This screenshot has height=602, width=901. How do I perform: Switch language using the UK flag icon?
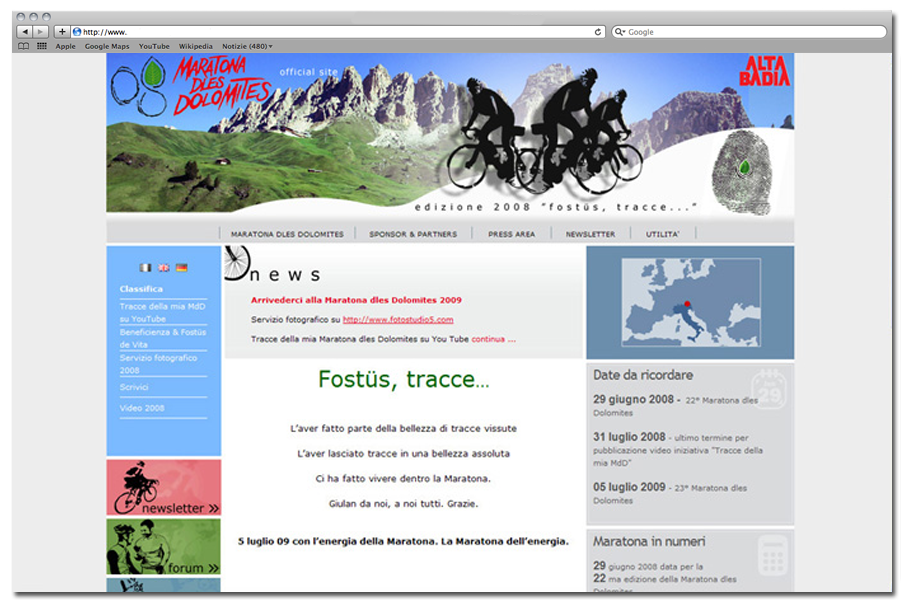coord(163,268)
